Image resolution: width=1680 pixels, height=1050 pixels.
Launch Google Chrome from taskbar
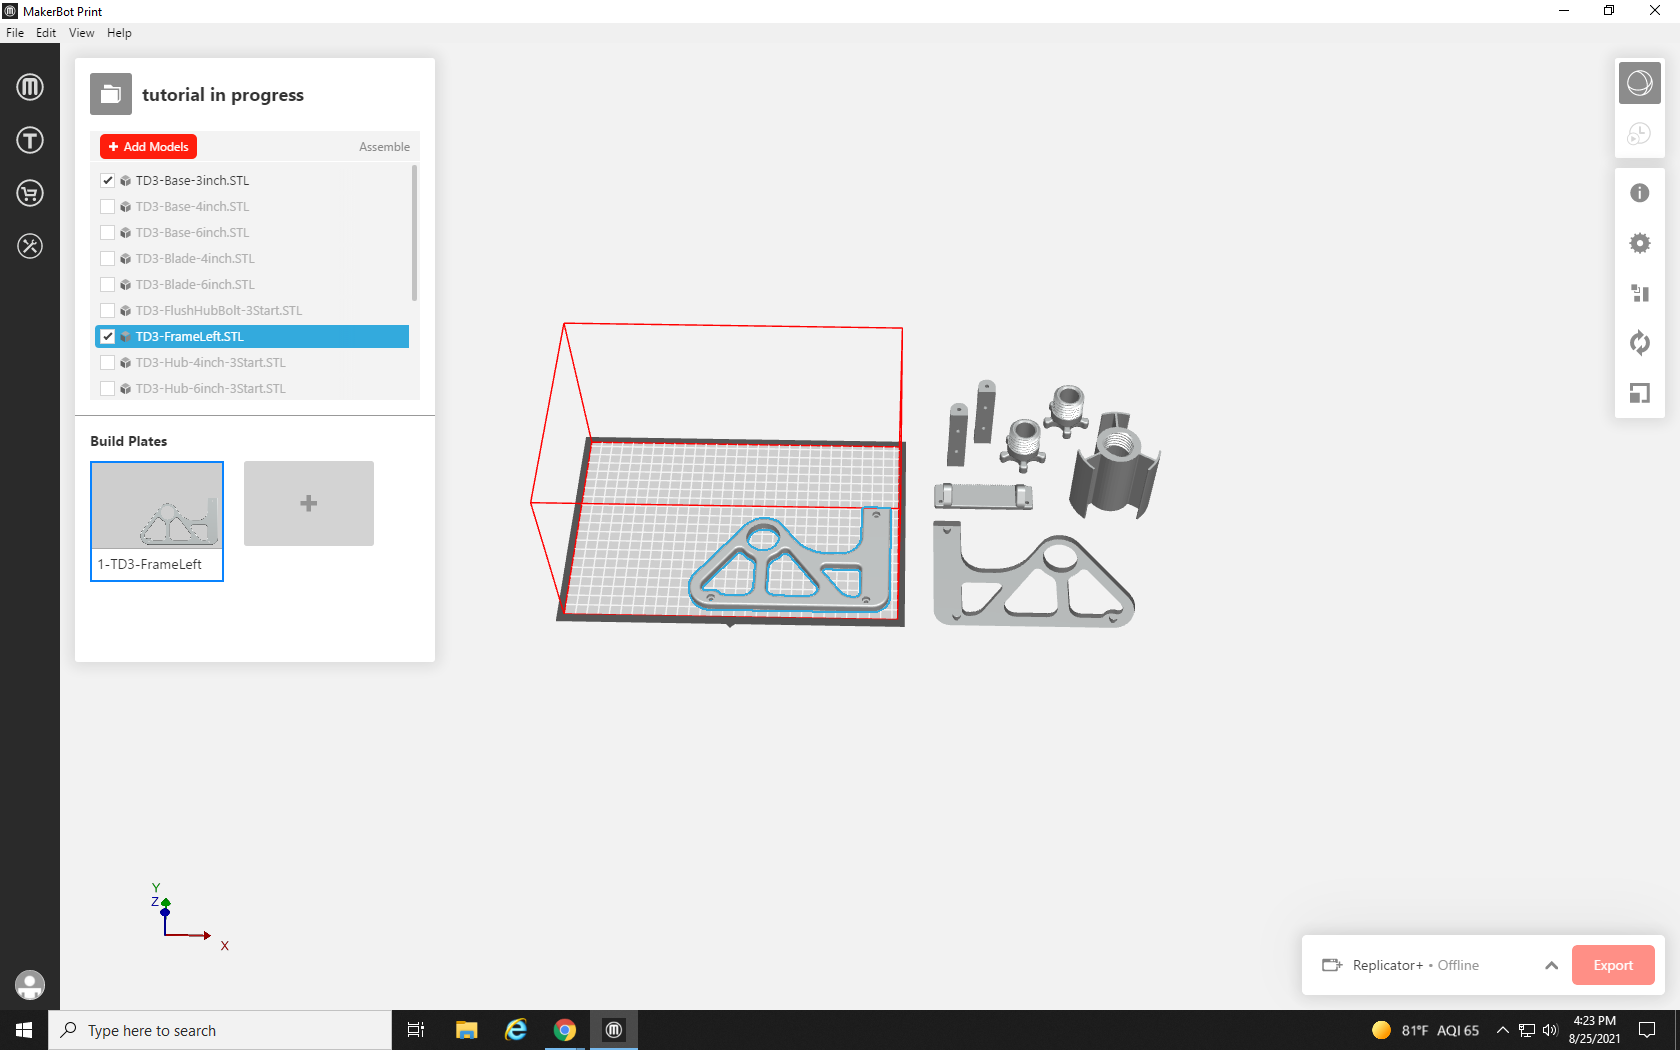pyautogui.click(x=565, y=1030)
